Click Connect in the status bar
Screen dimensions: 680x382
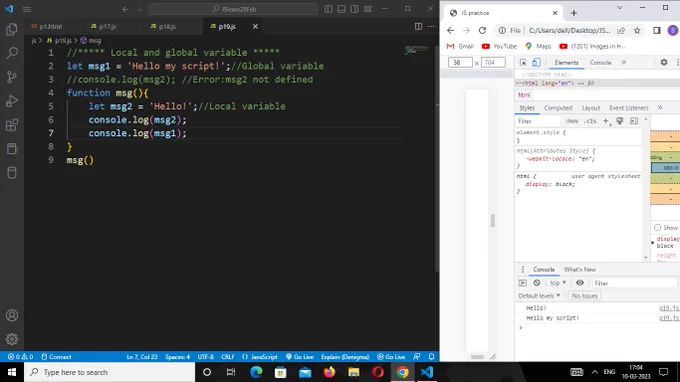pyautogui.click(x=56, y=357)
